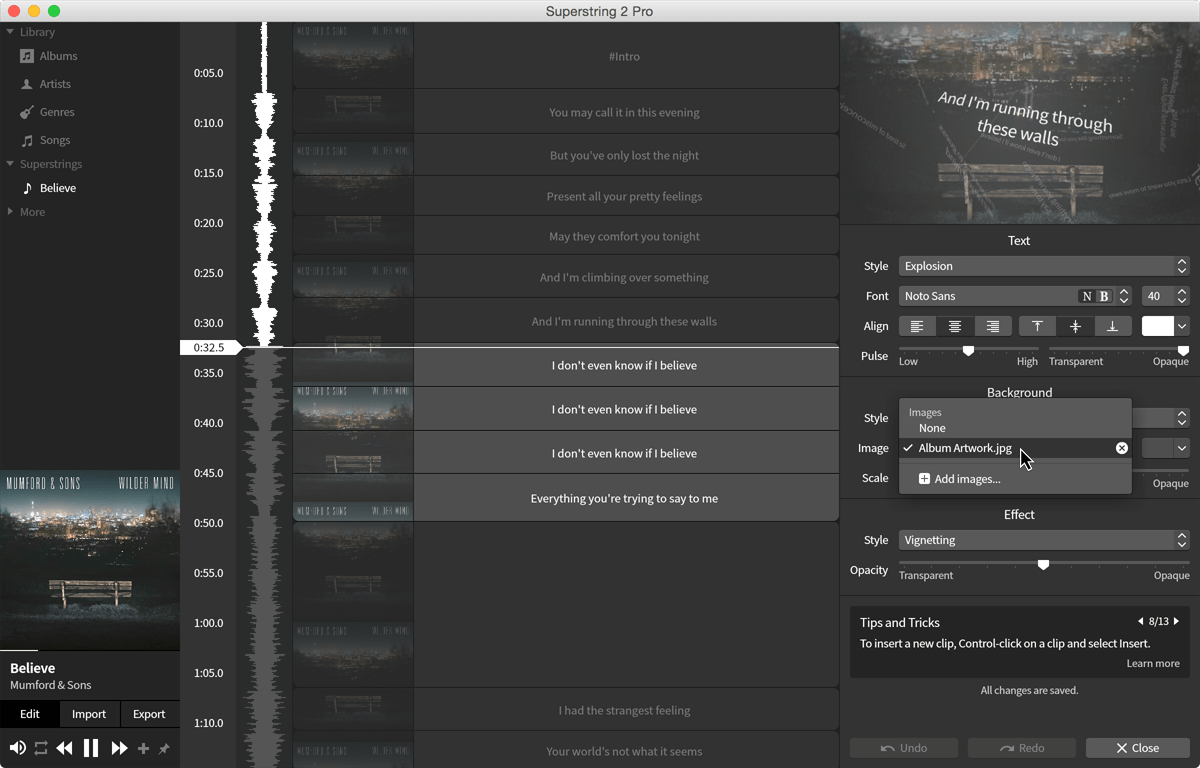Click the font size 40 stepper
This screenshot has height=768, width=1200.
point(1182,296)
